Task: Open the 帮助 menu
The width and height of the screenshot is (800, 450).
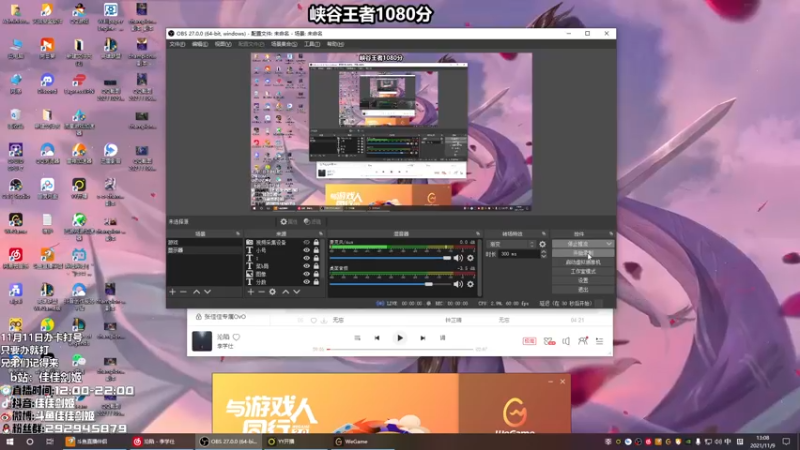Action: click(x=335, y=44)
